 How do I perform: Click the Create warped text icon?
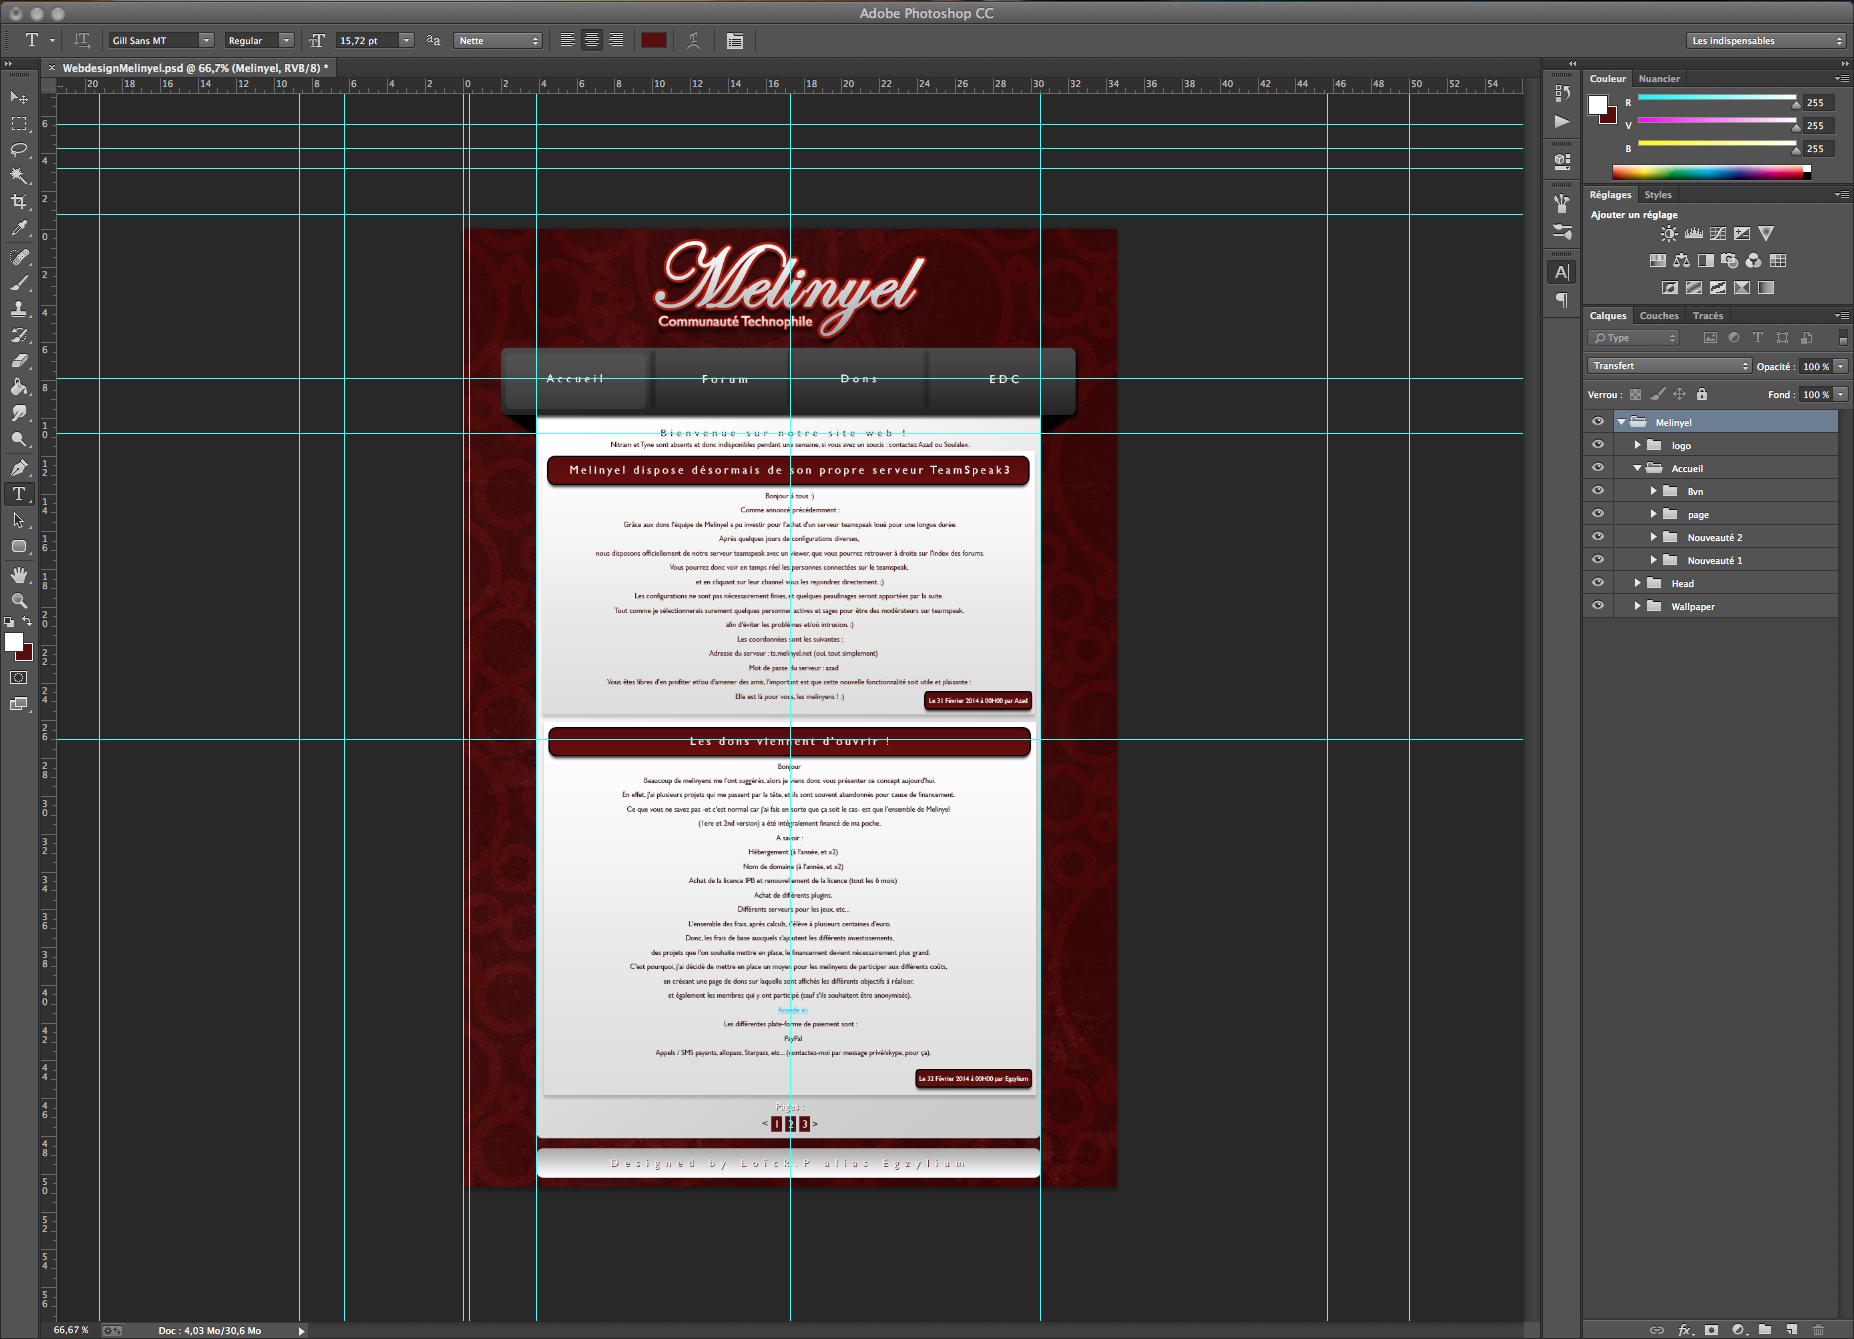(x=693, y=40)
